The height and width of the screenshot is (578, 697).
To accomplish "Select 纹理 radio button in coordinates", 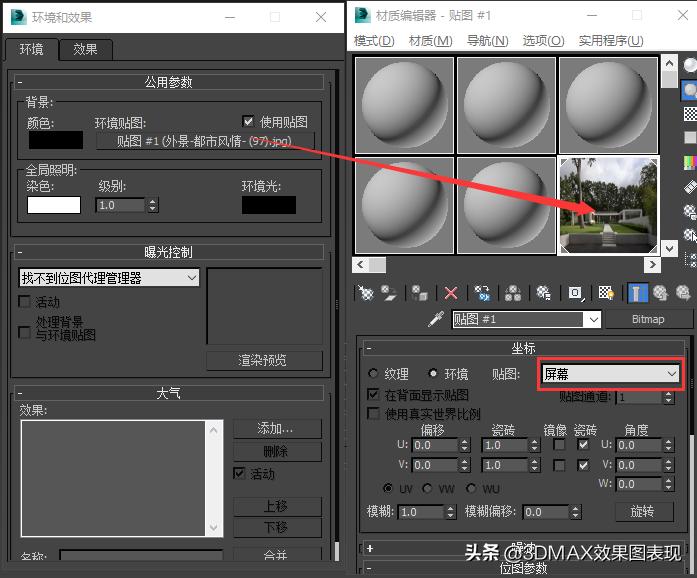I will click(373, 373).
